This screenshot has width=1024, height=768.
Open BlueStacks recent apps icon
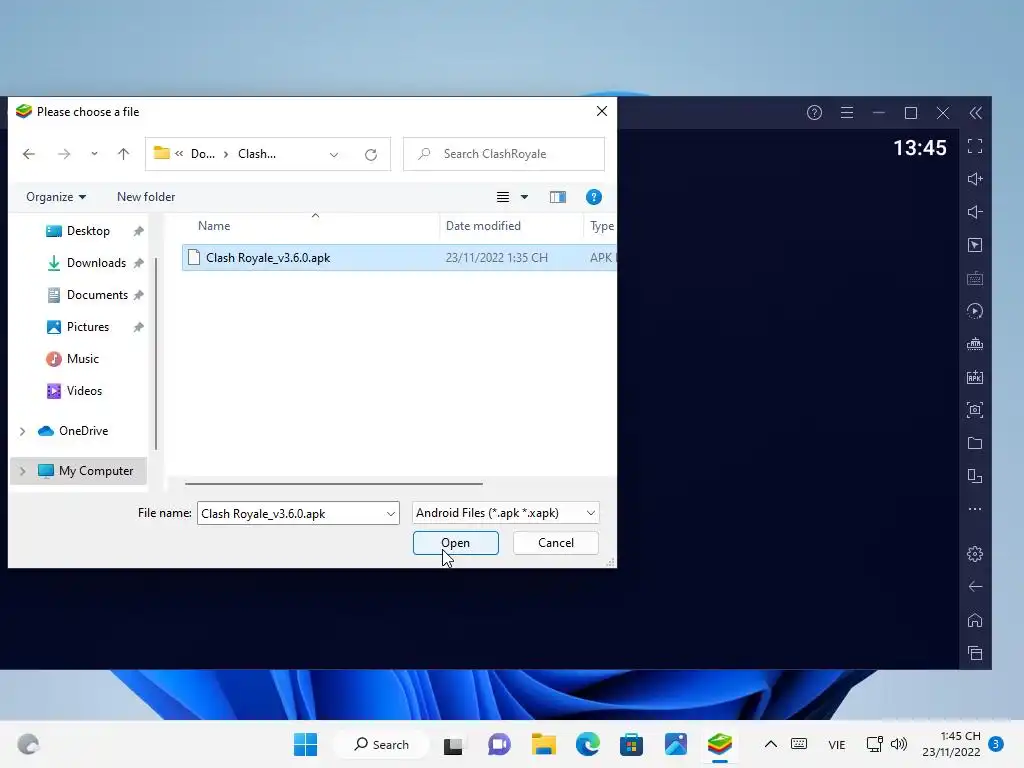coord(974,653)
